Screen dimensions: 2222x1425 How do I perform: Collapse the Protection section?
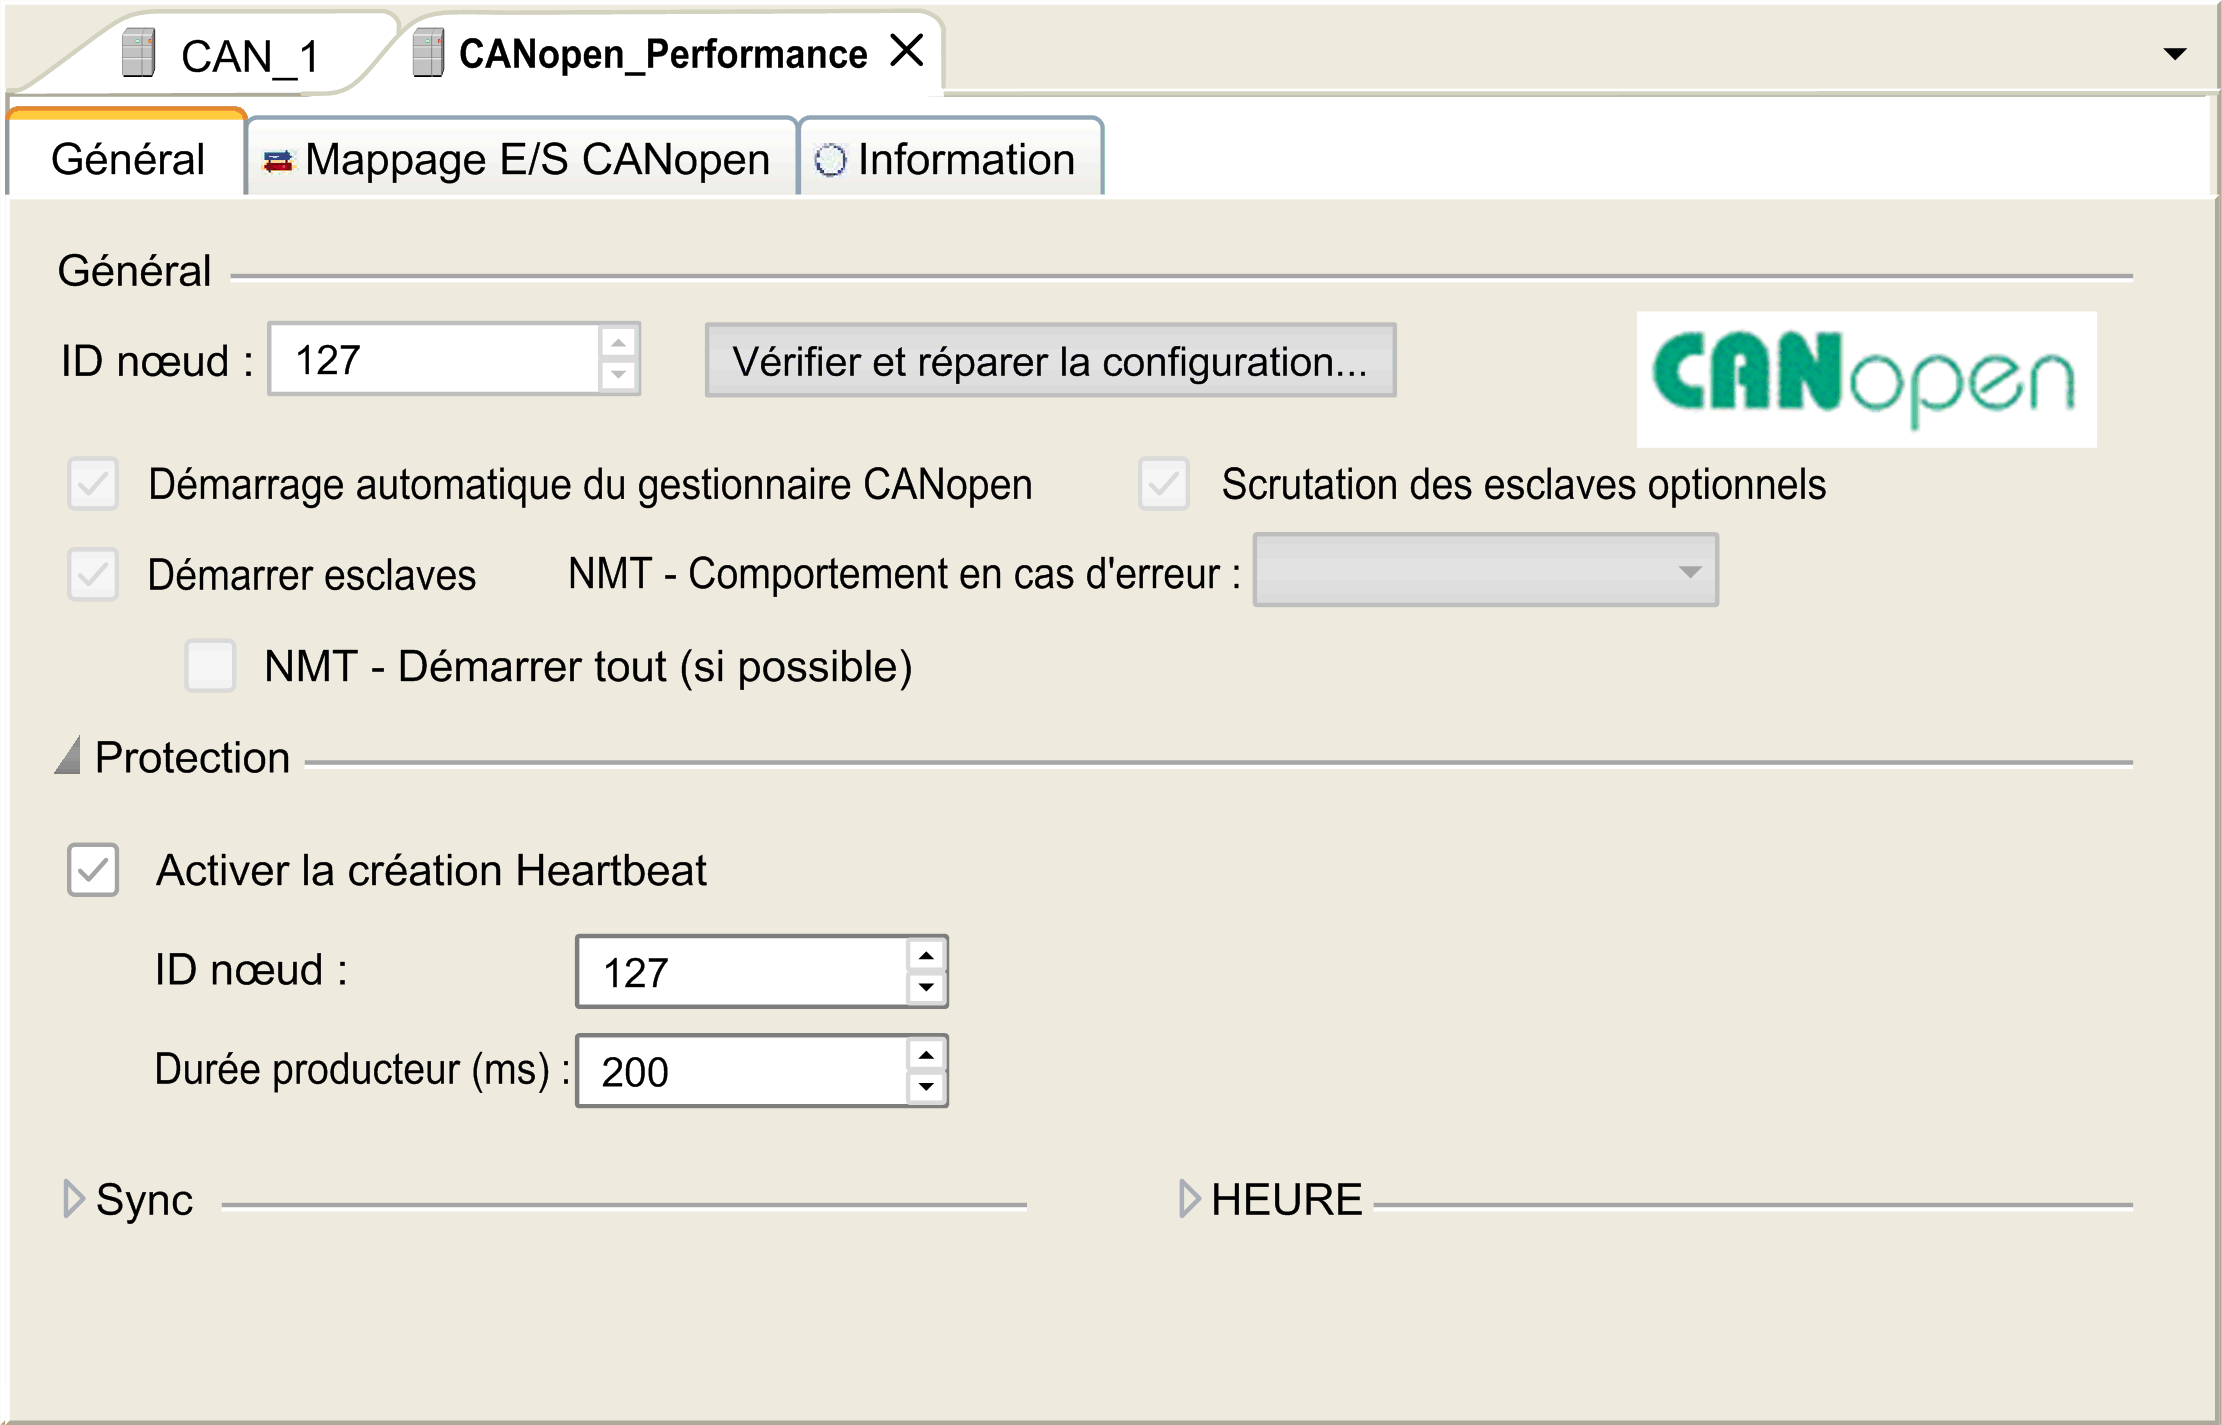(69, 758)
